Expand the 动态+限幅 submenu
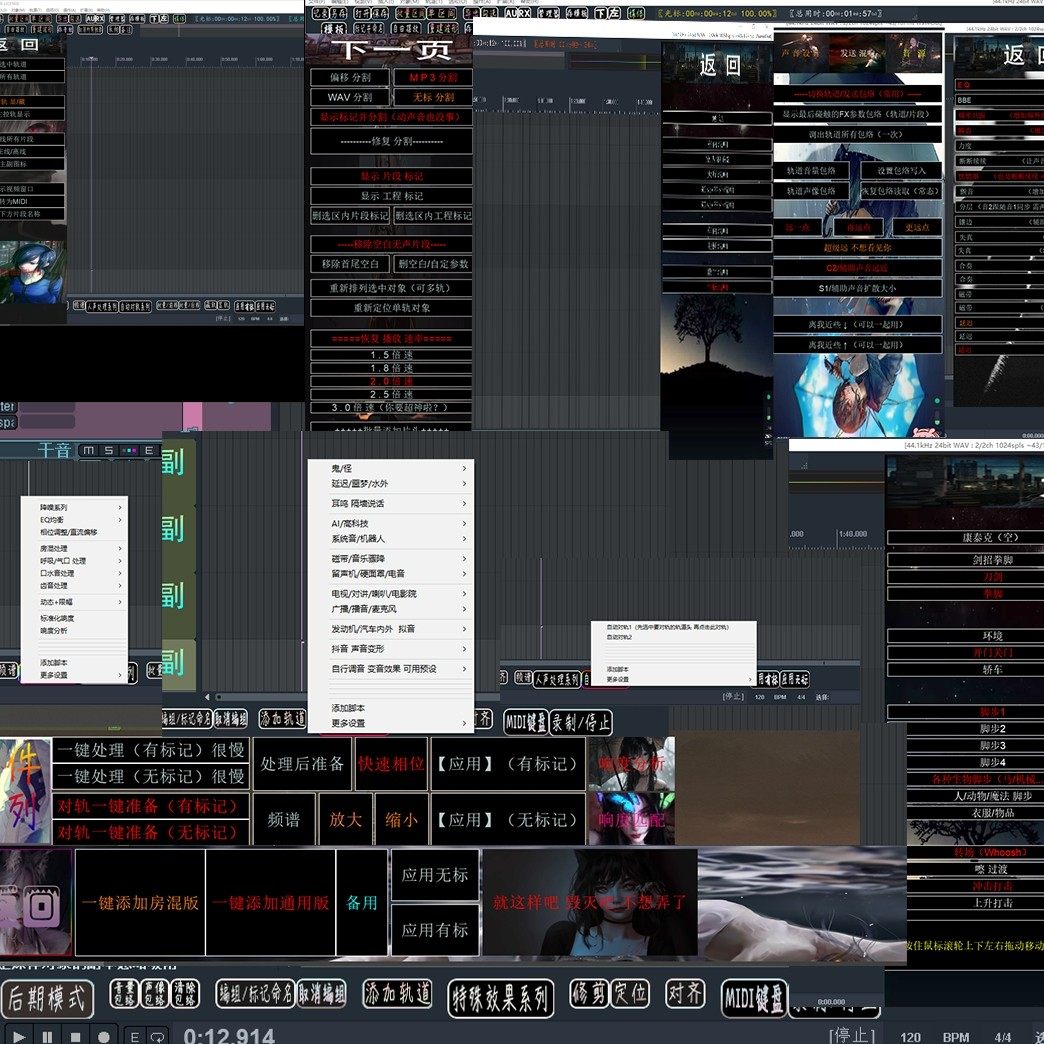1044x1044 pixels. coord(75,602)
